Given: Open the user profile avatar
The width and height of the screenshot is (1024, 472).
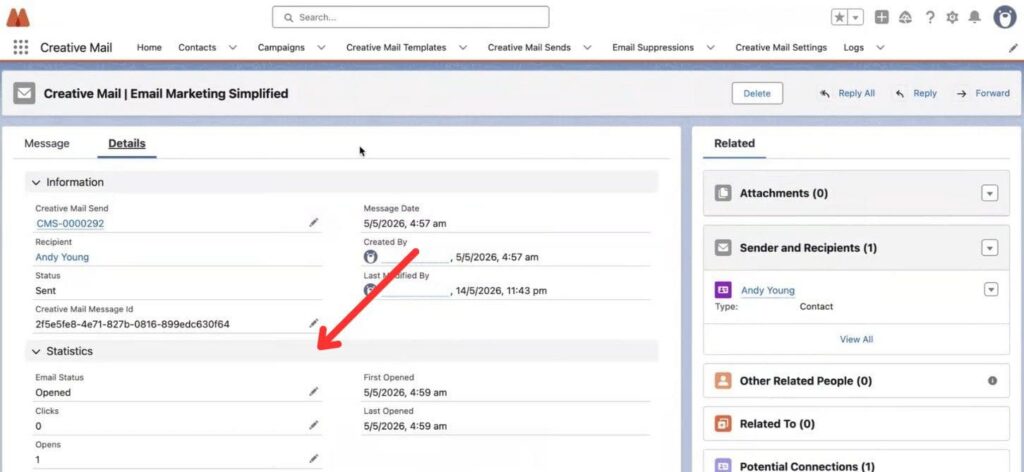Looking at the screenshot, I should click(1004, 18).
